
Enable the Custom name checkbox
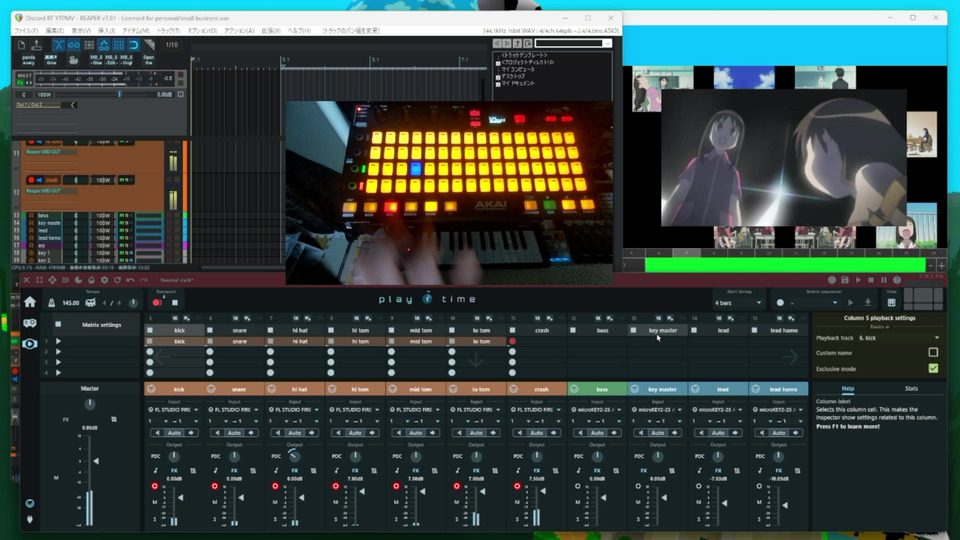933,353
